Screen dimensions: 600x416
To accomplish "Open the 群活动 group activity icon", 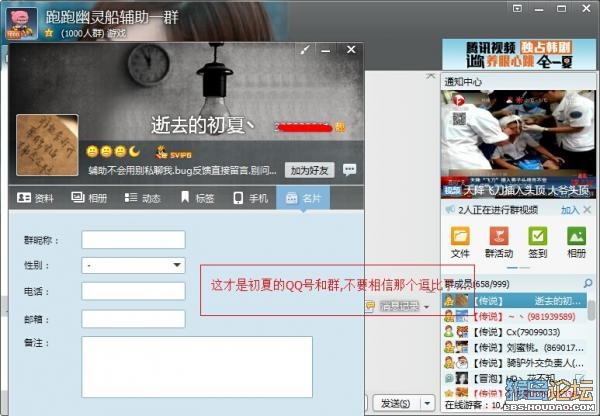I will point(499,242).
